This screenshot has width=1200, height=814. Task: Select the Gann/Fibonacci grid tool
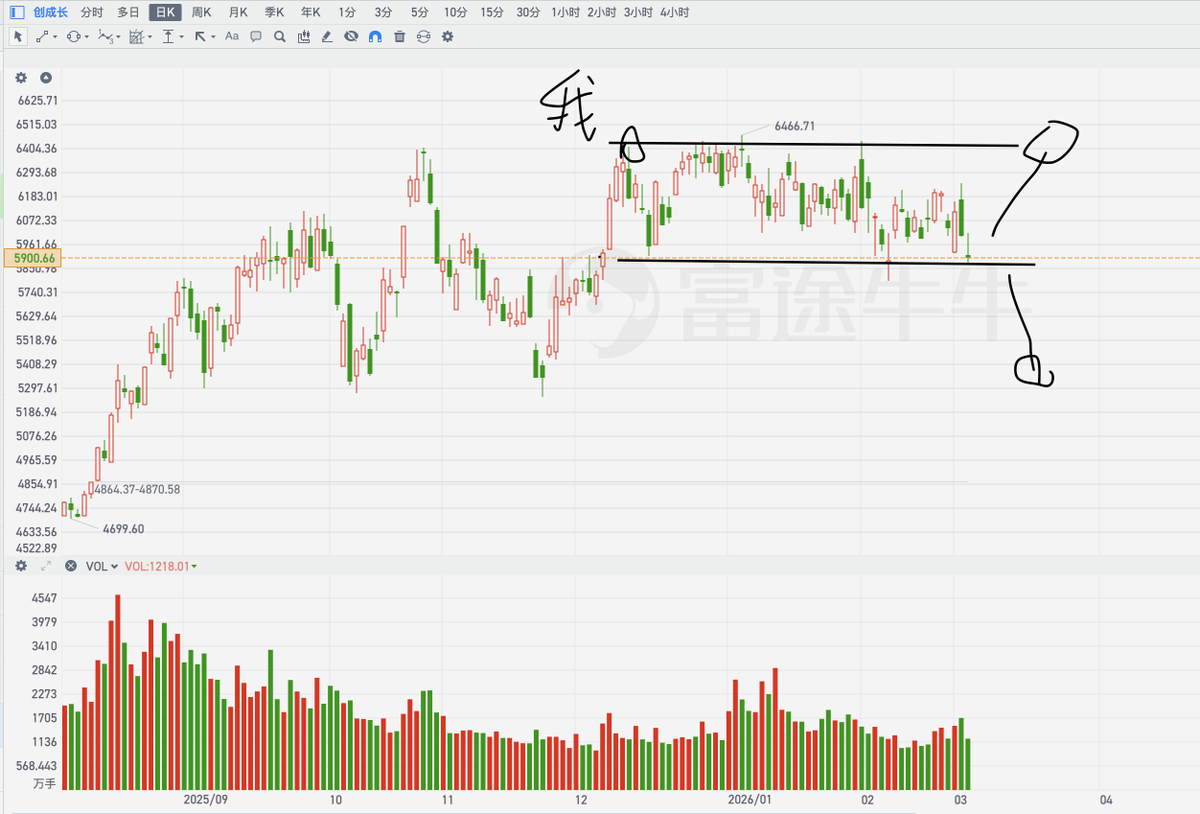tap(138, 36)
